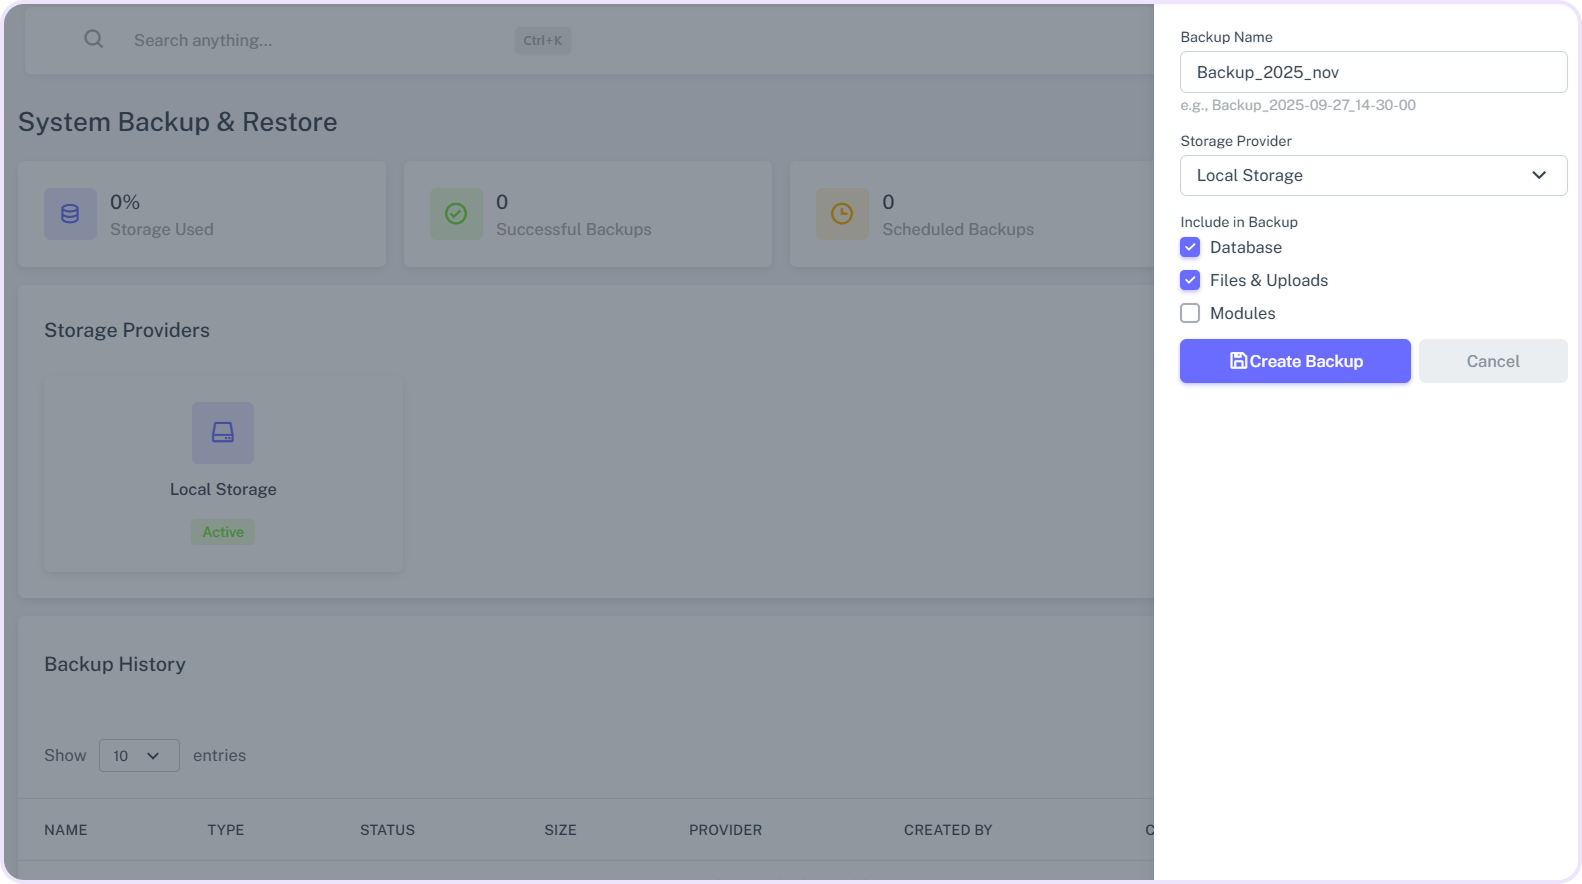Click the Local Storage drive icon
This screenshot has width=1582, height=884.
point(223,433)
